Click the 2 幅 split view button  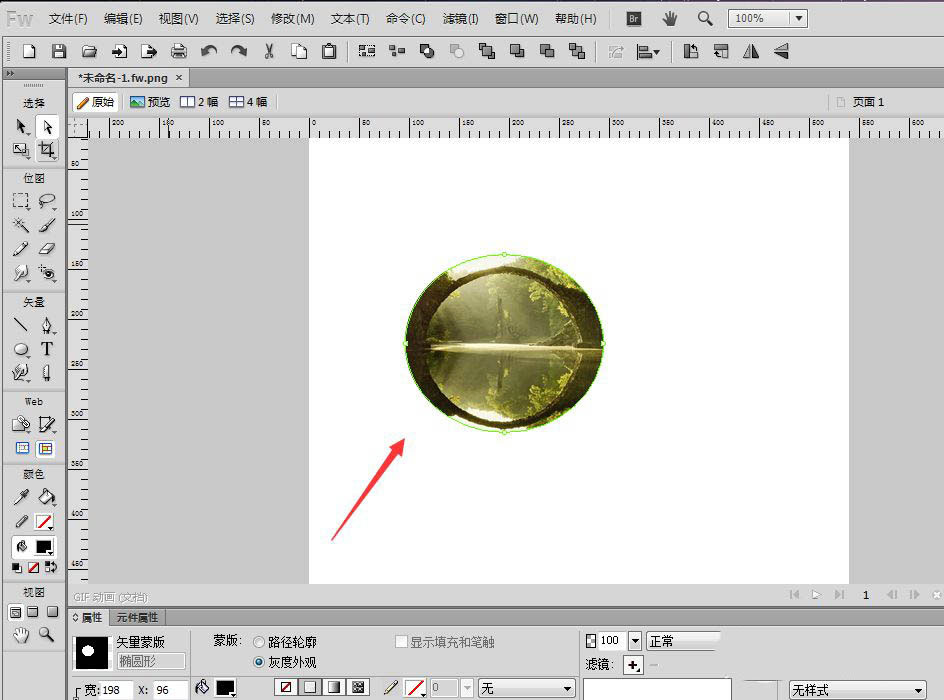coord(199,102)
